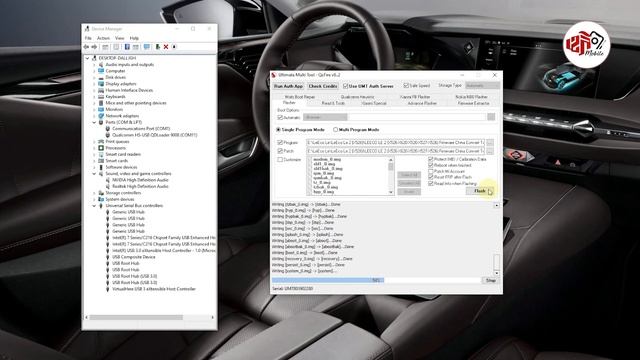
Task: Click Display adapters category icon
Action: [101, 84]
